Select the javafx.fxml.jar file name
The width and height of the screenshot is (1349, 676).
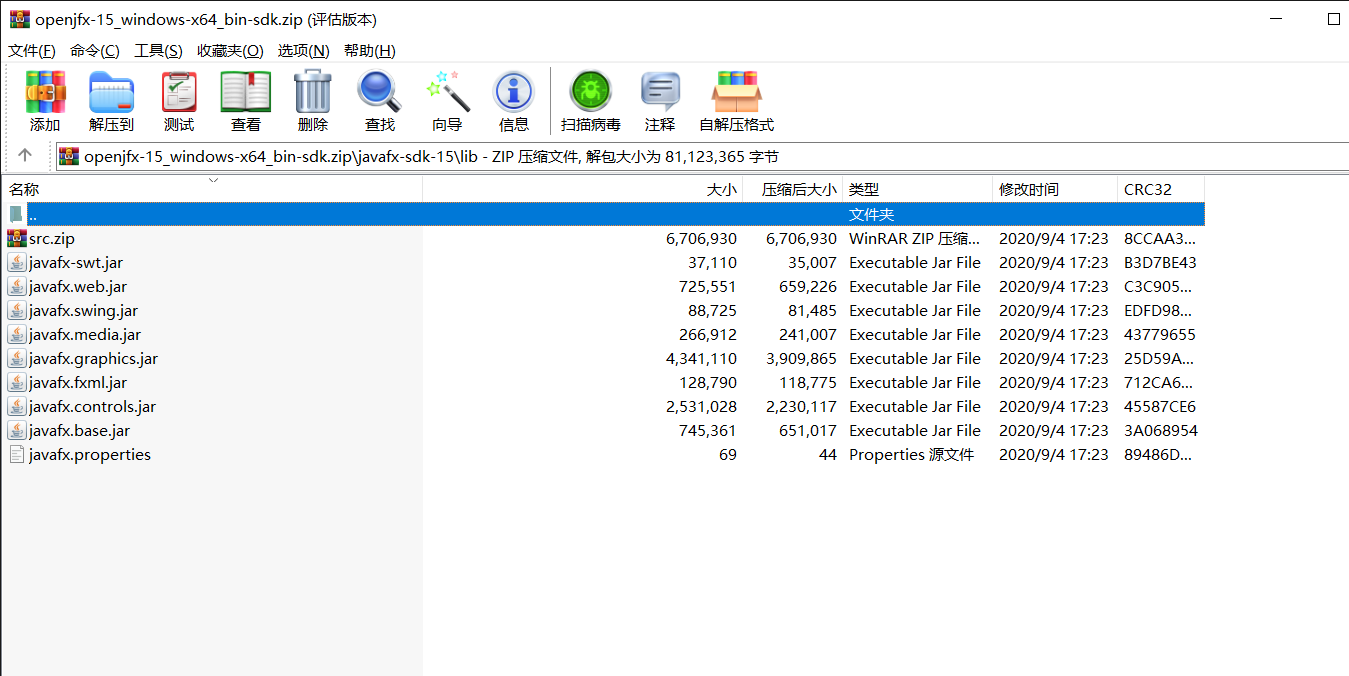tap(78, 382)
